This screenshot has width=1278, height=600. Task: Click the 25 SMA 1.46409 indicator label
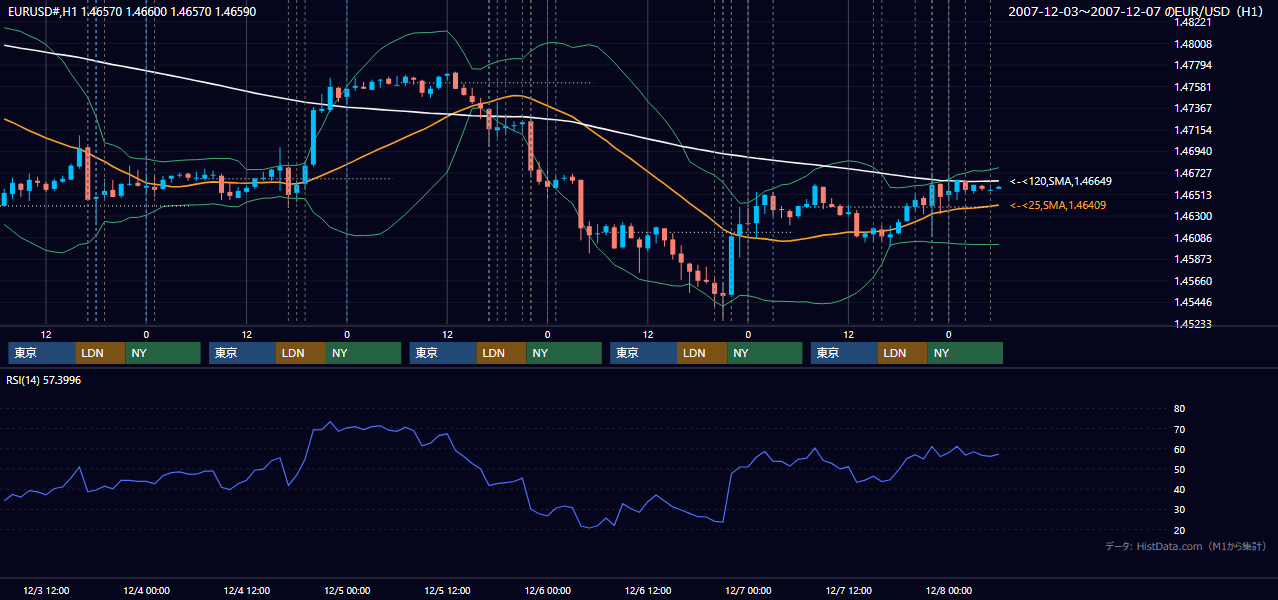(x=1058, y=205)
